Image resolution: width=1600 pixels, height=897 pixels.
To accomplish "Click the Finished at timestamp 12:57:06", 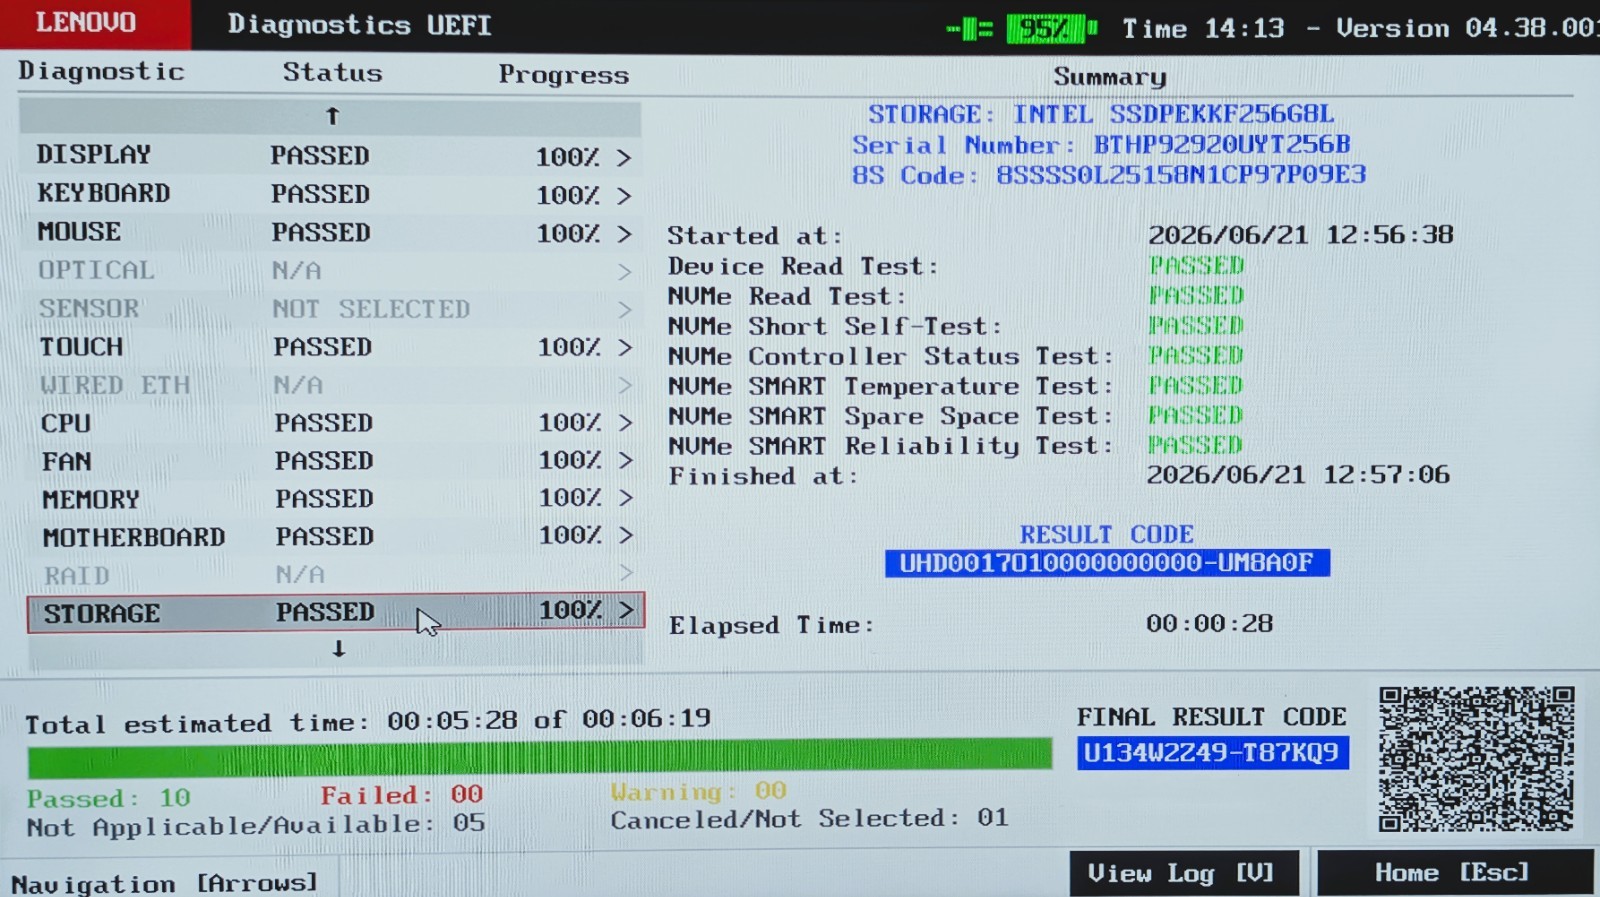I will [x=1298, y=474].
